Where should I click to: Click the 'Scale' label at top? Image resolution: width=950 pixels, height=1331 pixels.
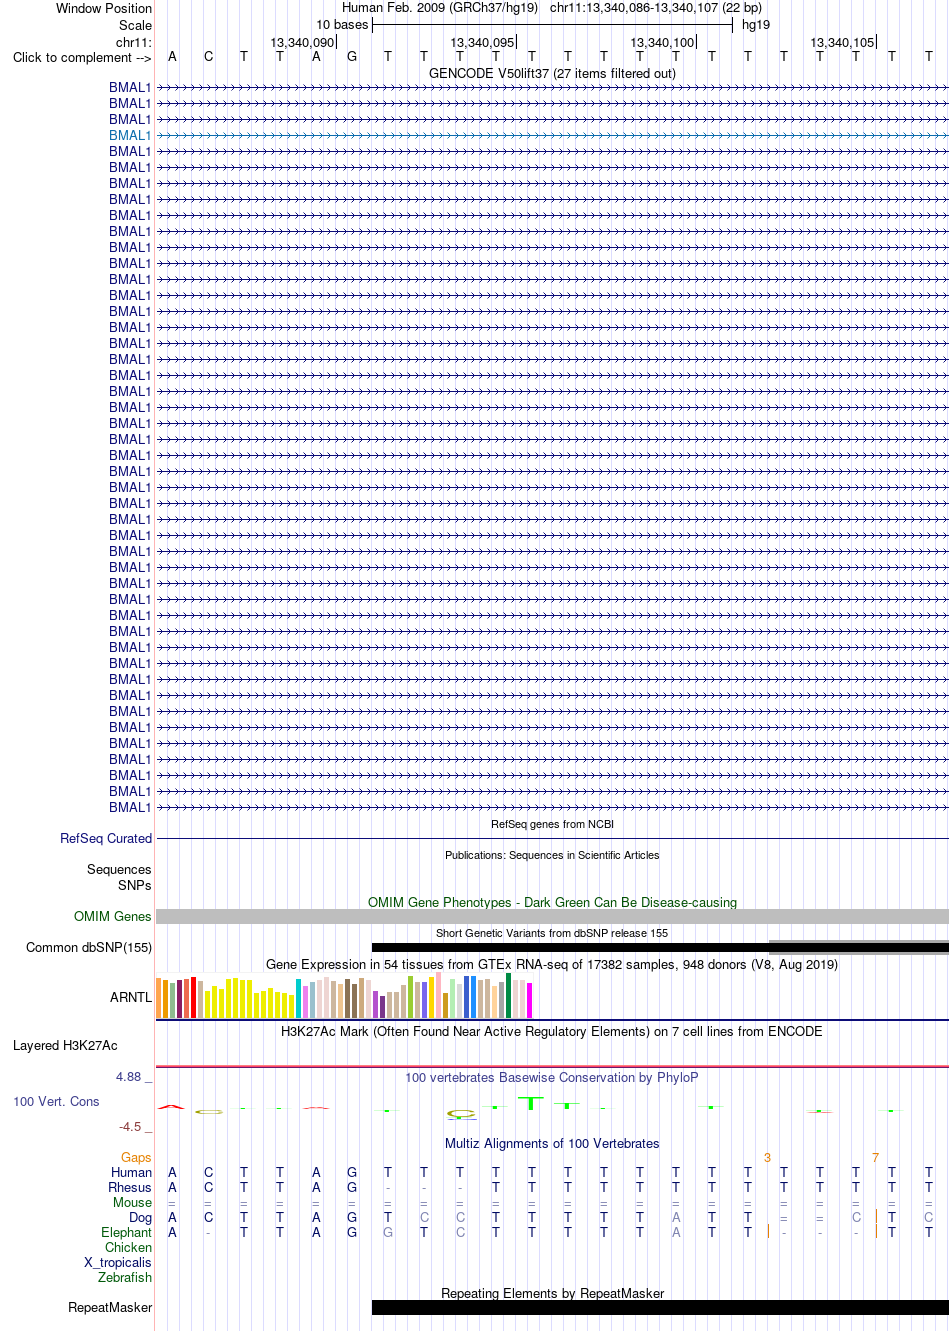[136, 25]
